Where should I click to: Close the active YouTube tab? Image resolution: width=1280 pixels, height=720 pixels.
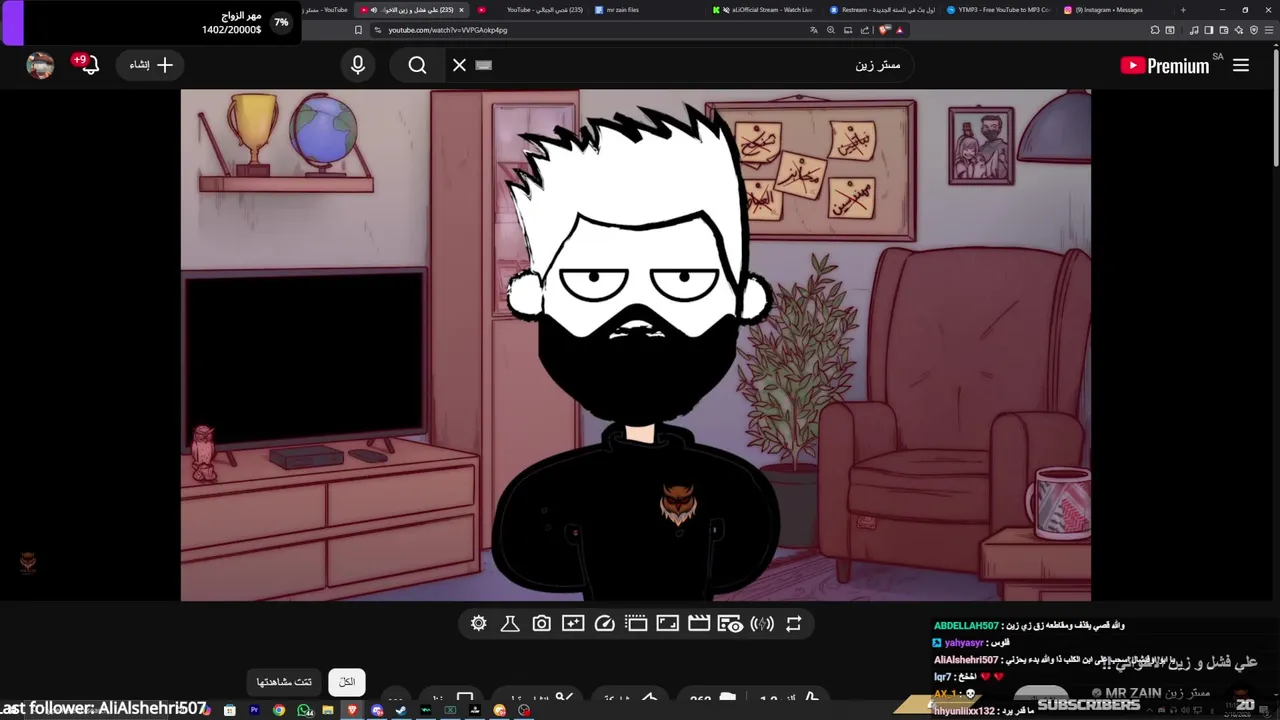click(x=461, y=10)
